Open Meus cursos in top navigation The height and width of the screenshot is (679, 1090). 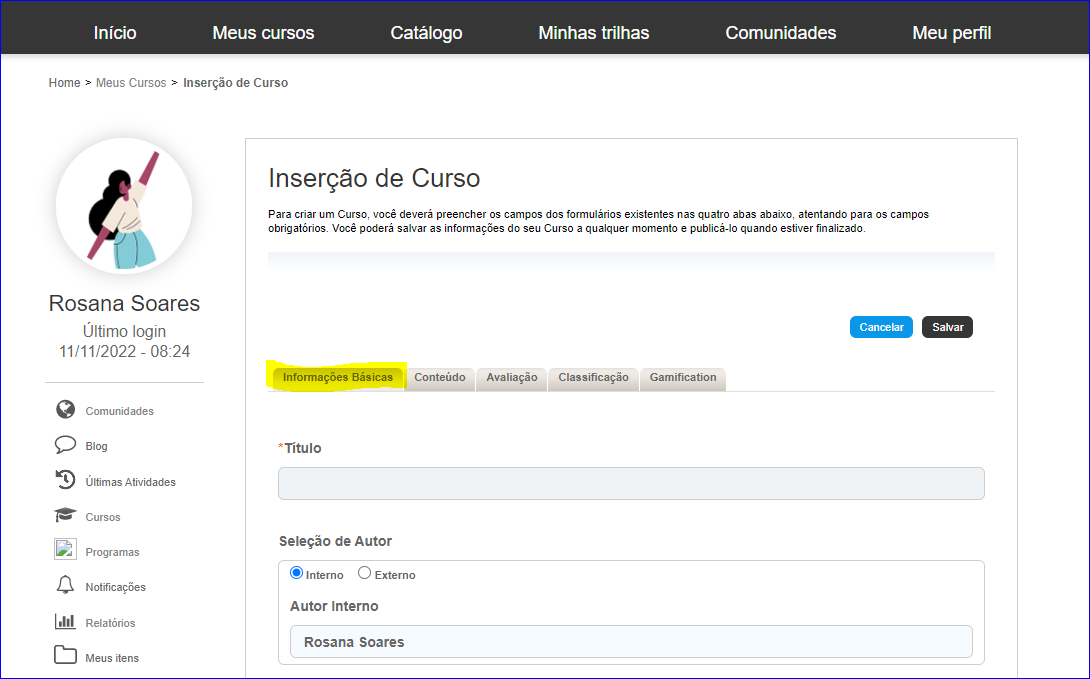tap(263, 33)
